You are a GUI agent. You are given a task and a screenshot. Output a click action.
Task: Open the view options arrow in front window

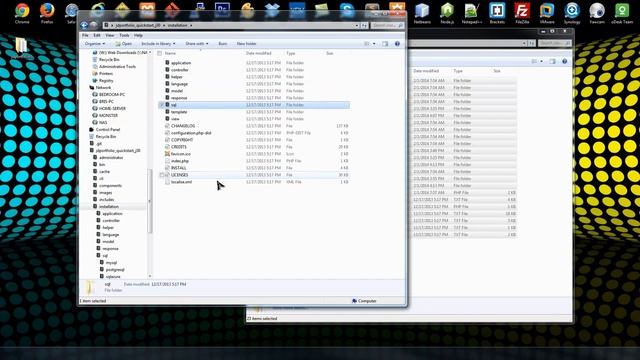pyautogui.click(x=374, y=44)
